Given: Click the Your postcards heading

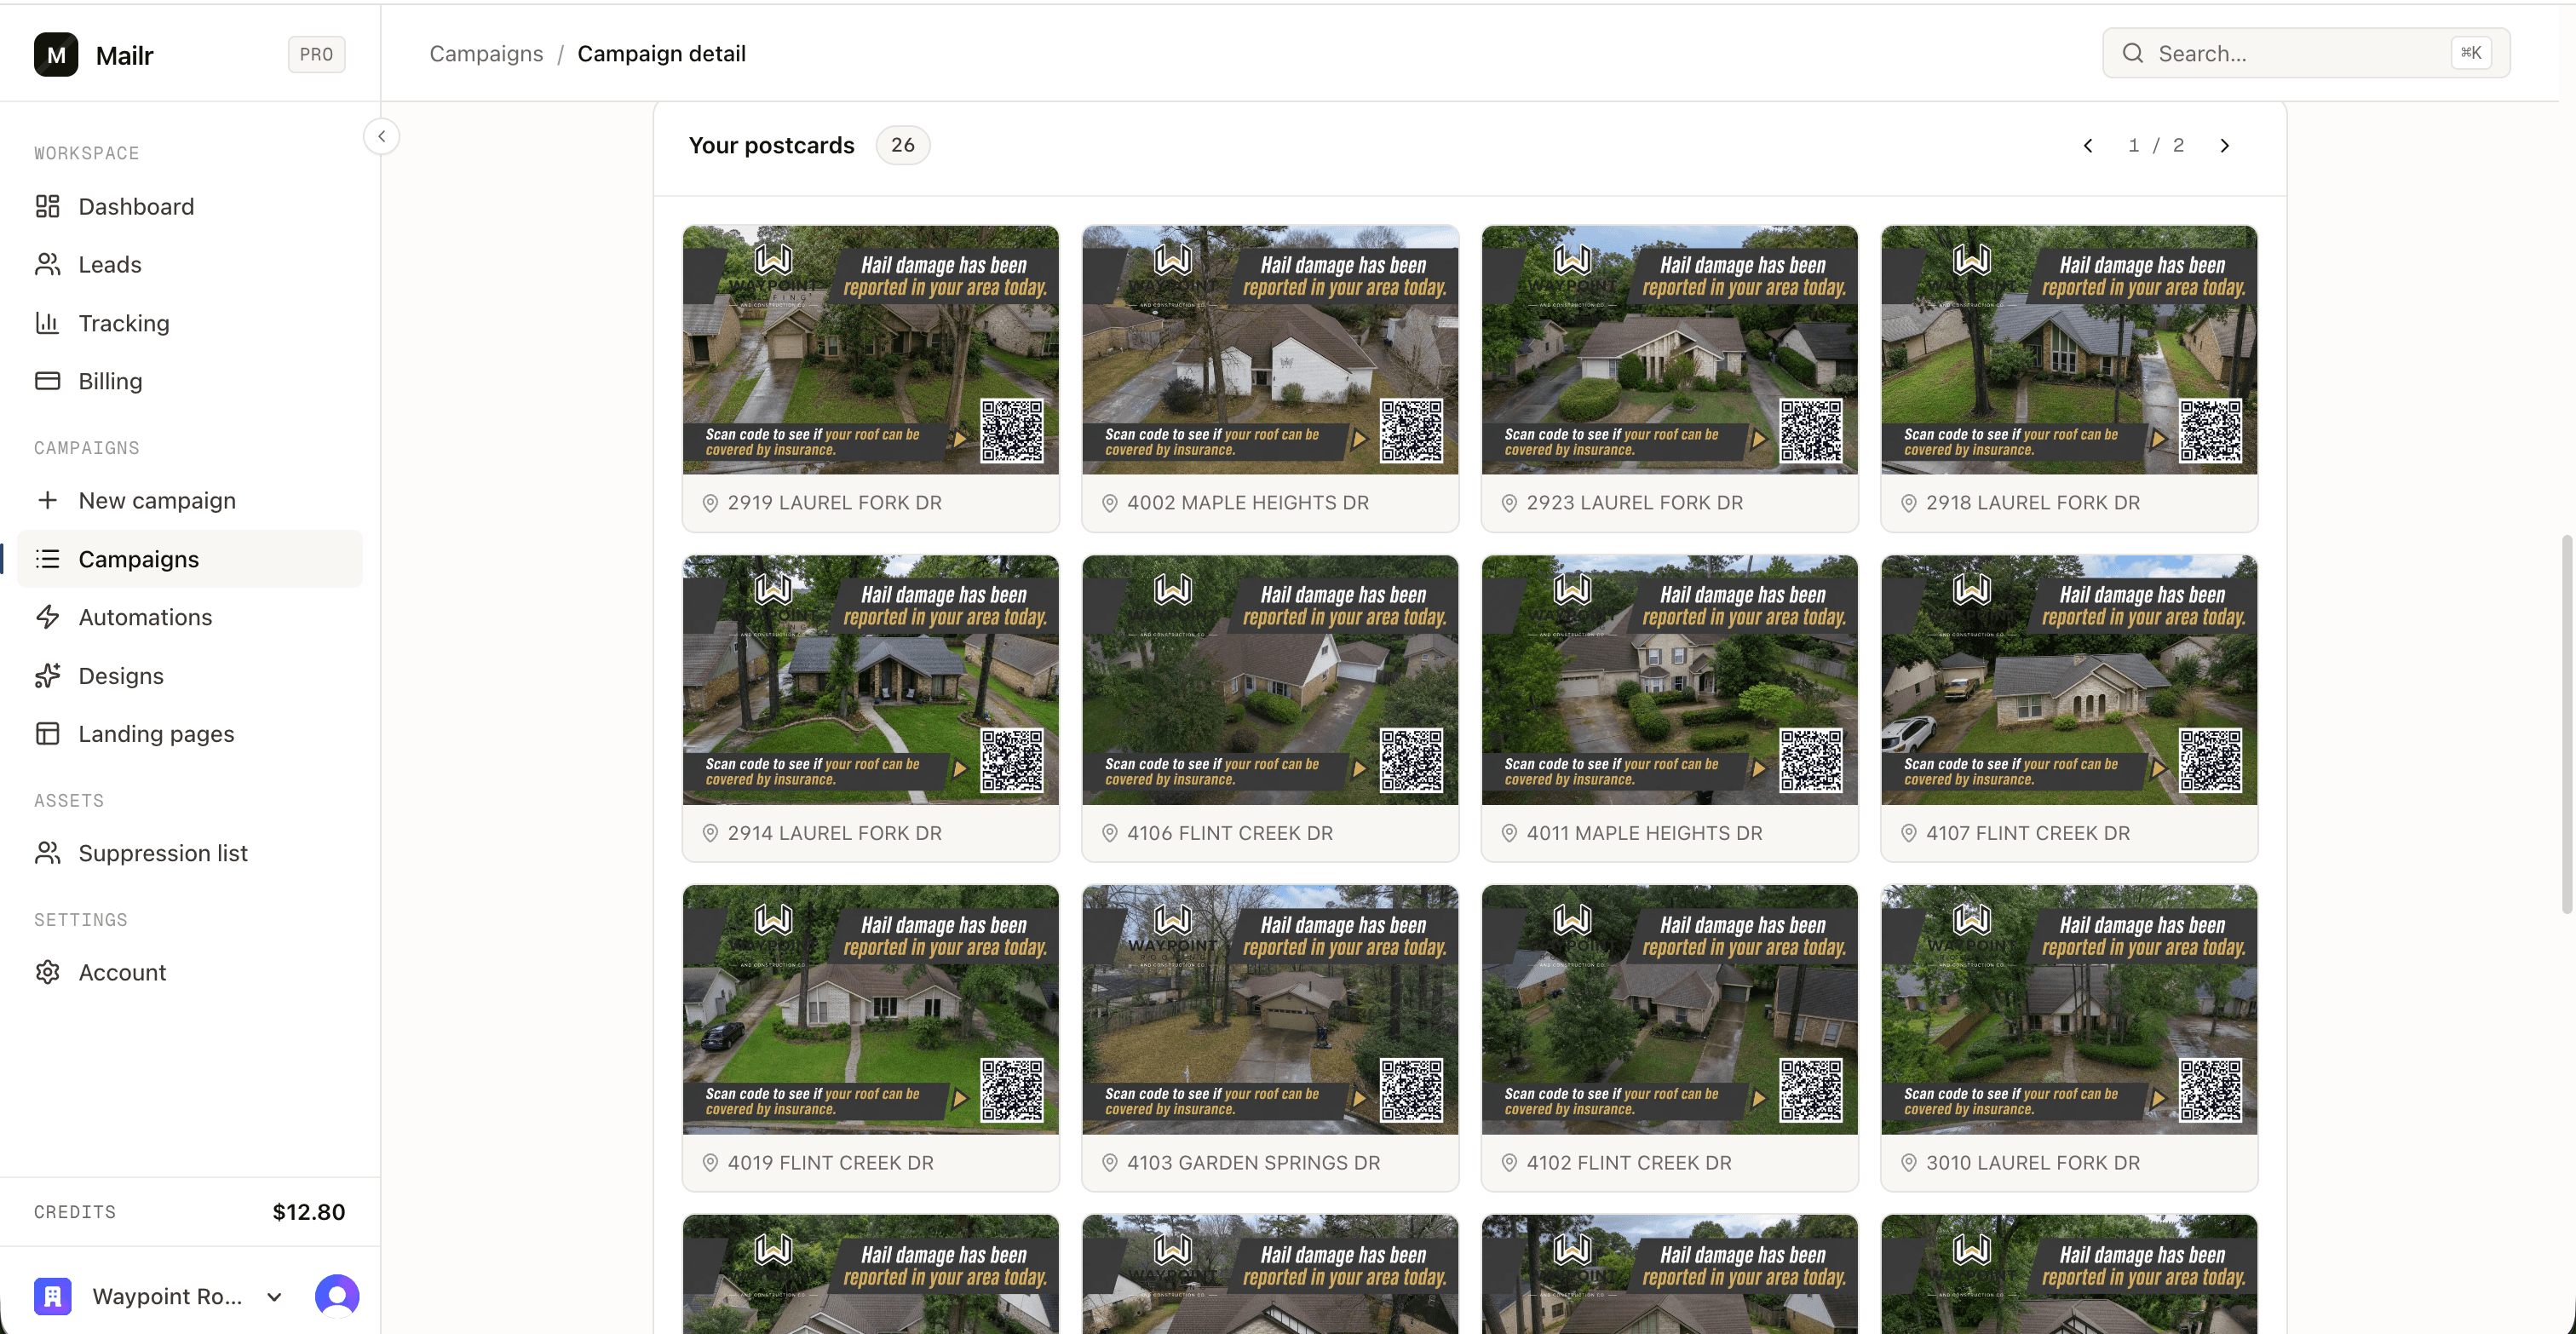Looking at the screenshot, I should tap(771, 146).
